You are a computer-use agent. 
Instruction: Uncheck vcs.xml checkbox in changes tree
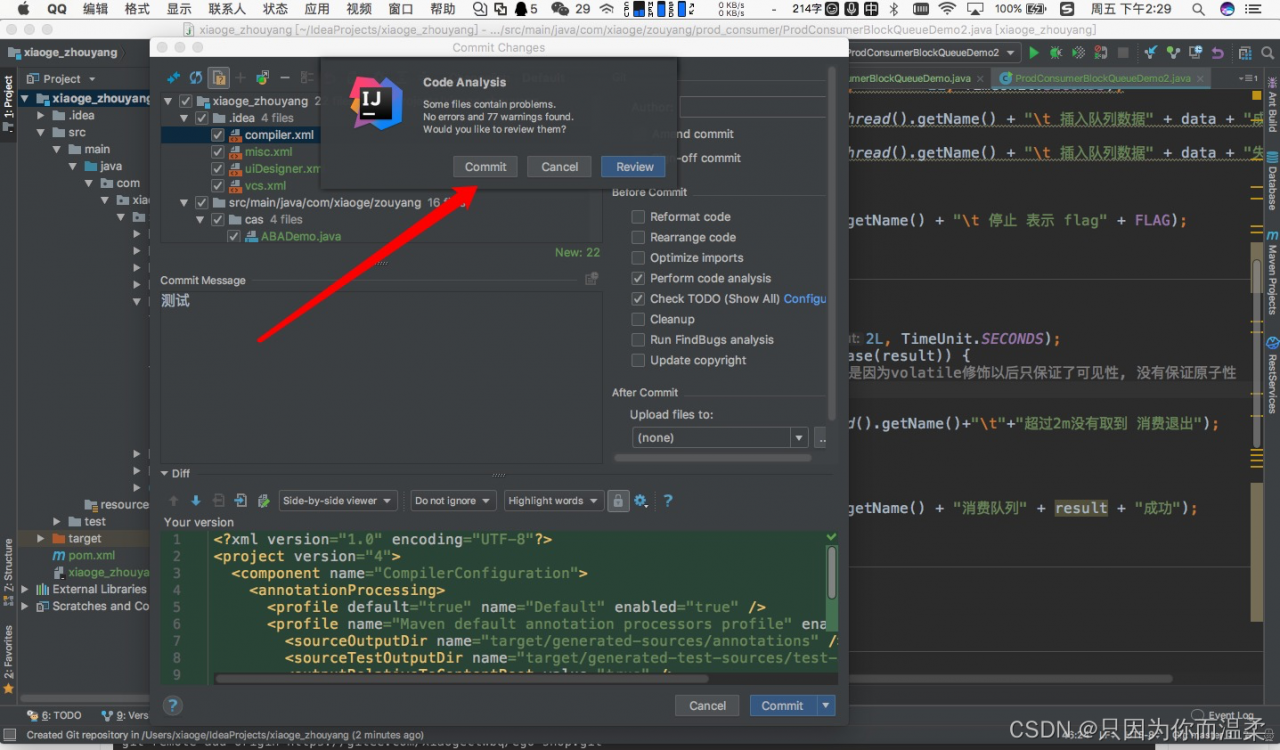[217, 186]
